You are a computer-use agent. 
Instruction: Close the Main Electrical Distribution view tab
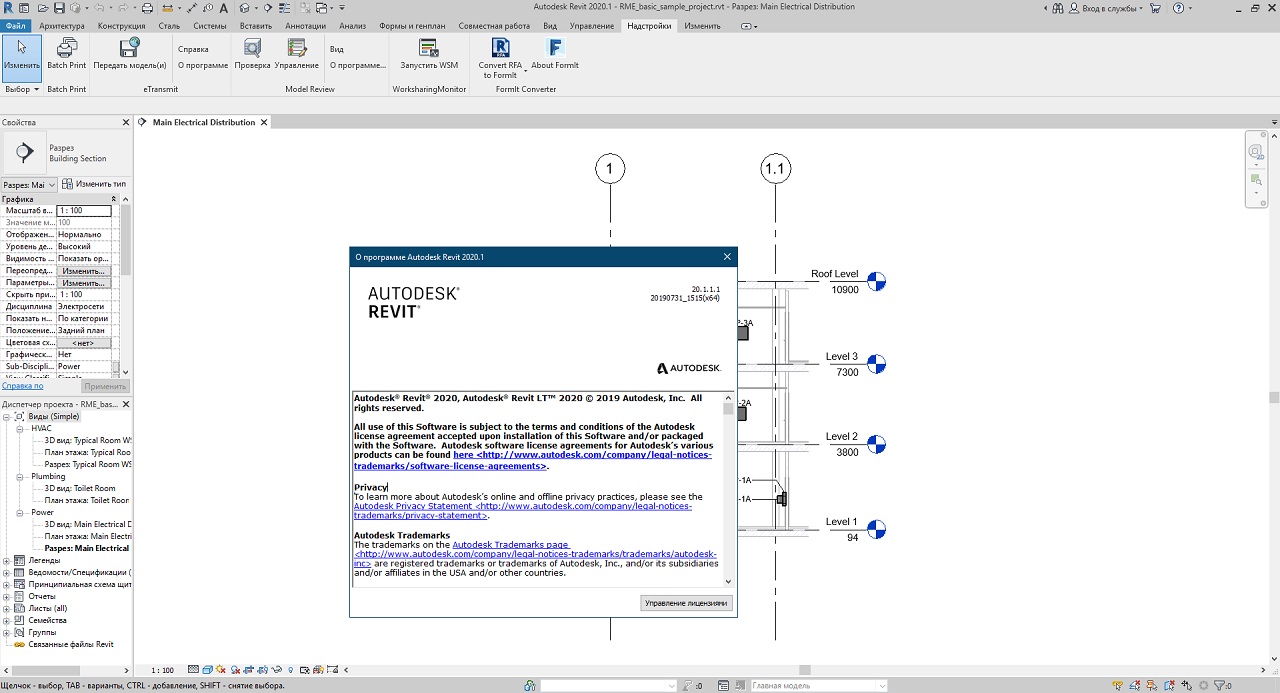point(265,122)
